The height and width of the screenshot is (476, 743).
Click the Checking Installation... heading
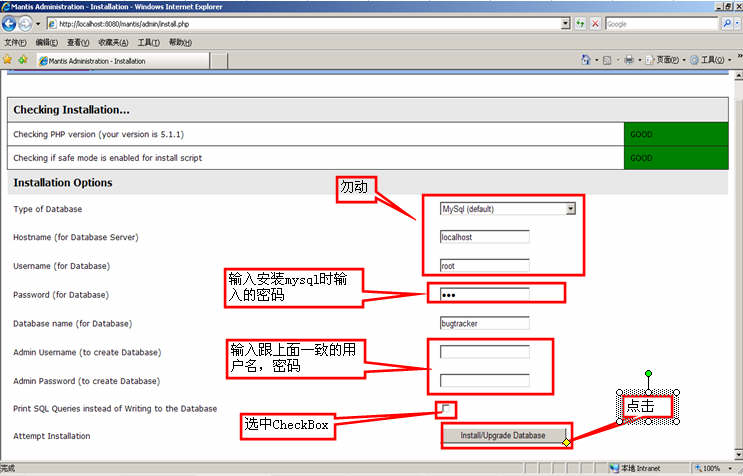71,110
